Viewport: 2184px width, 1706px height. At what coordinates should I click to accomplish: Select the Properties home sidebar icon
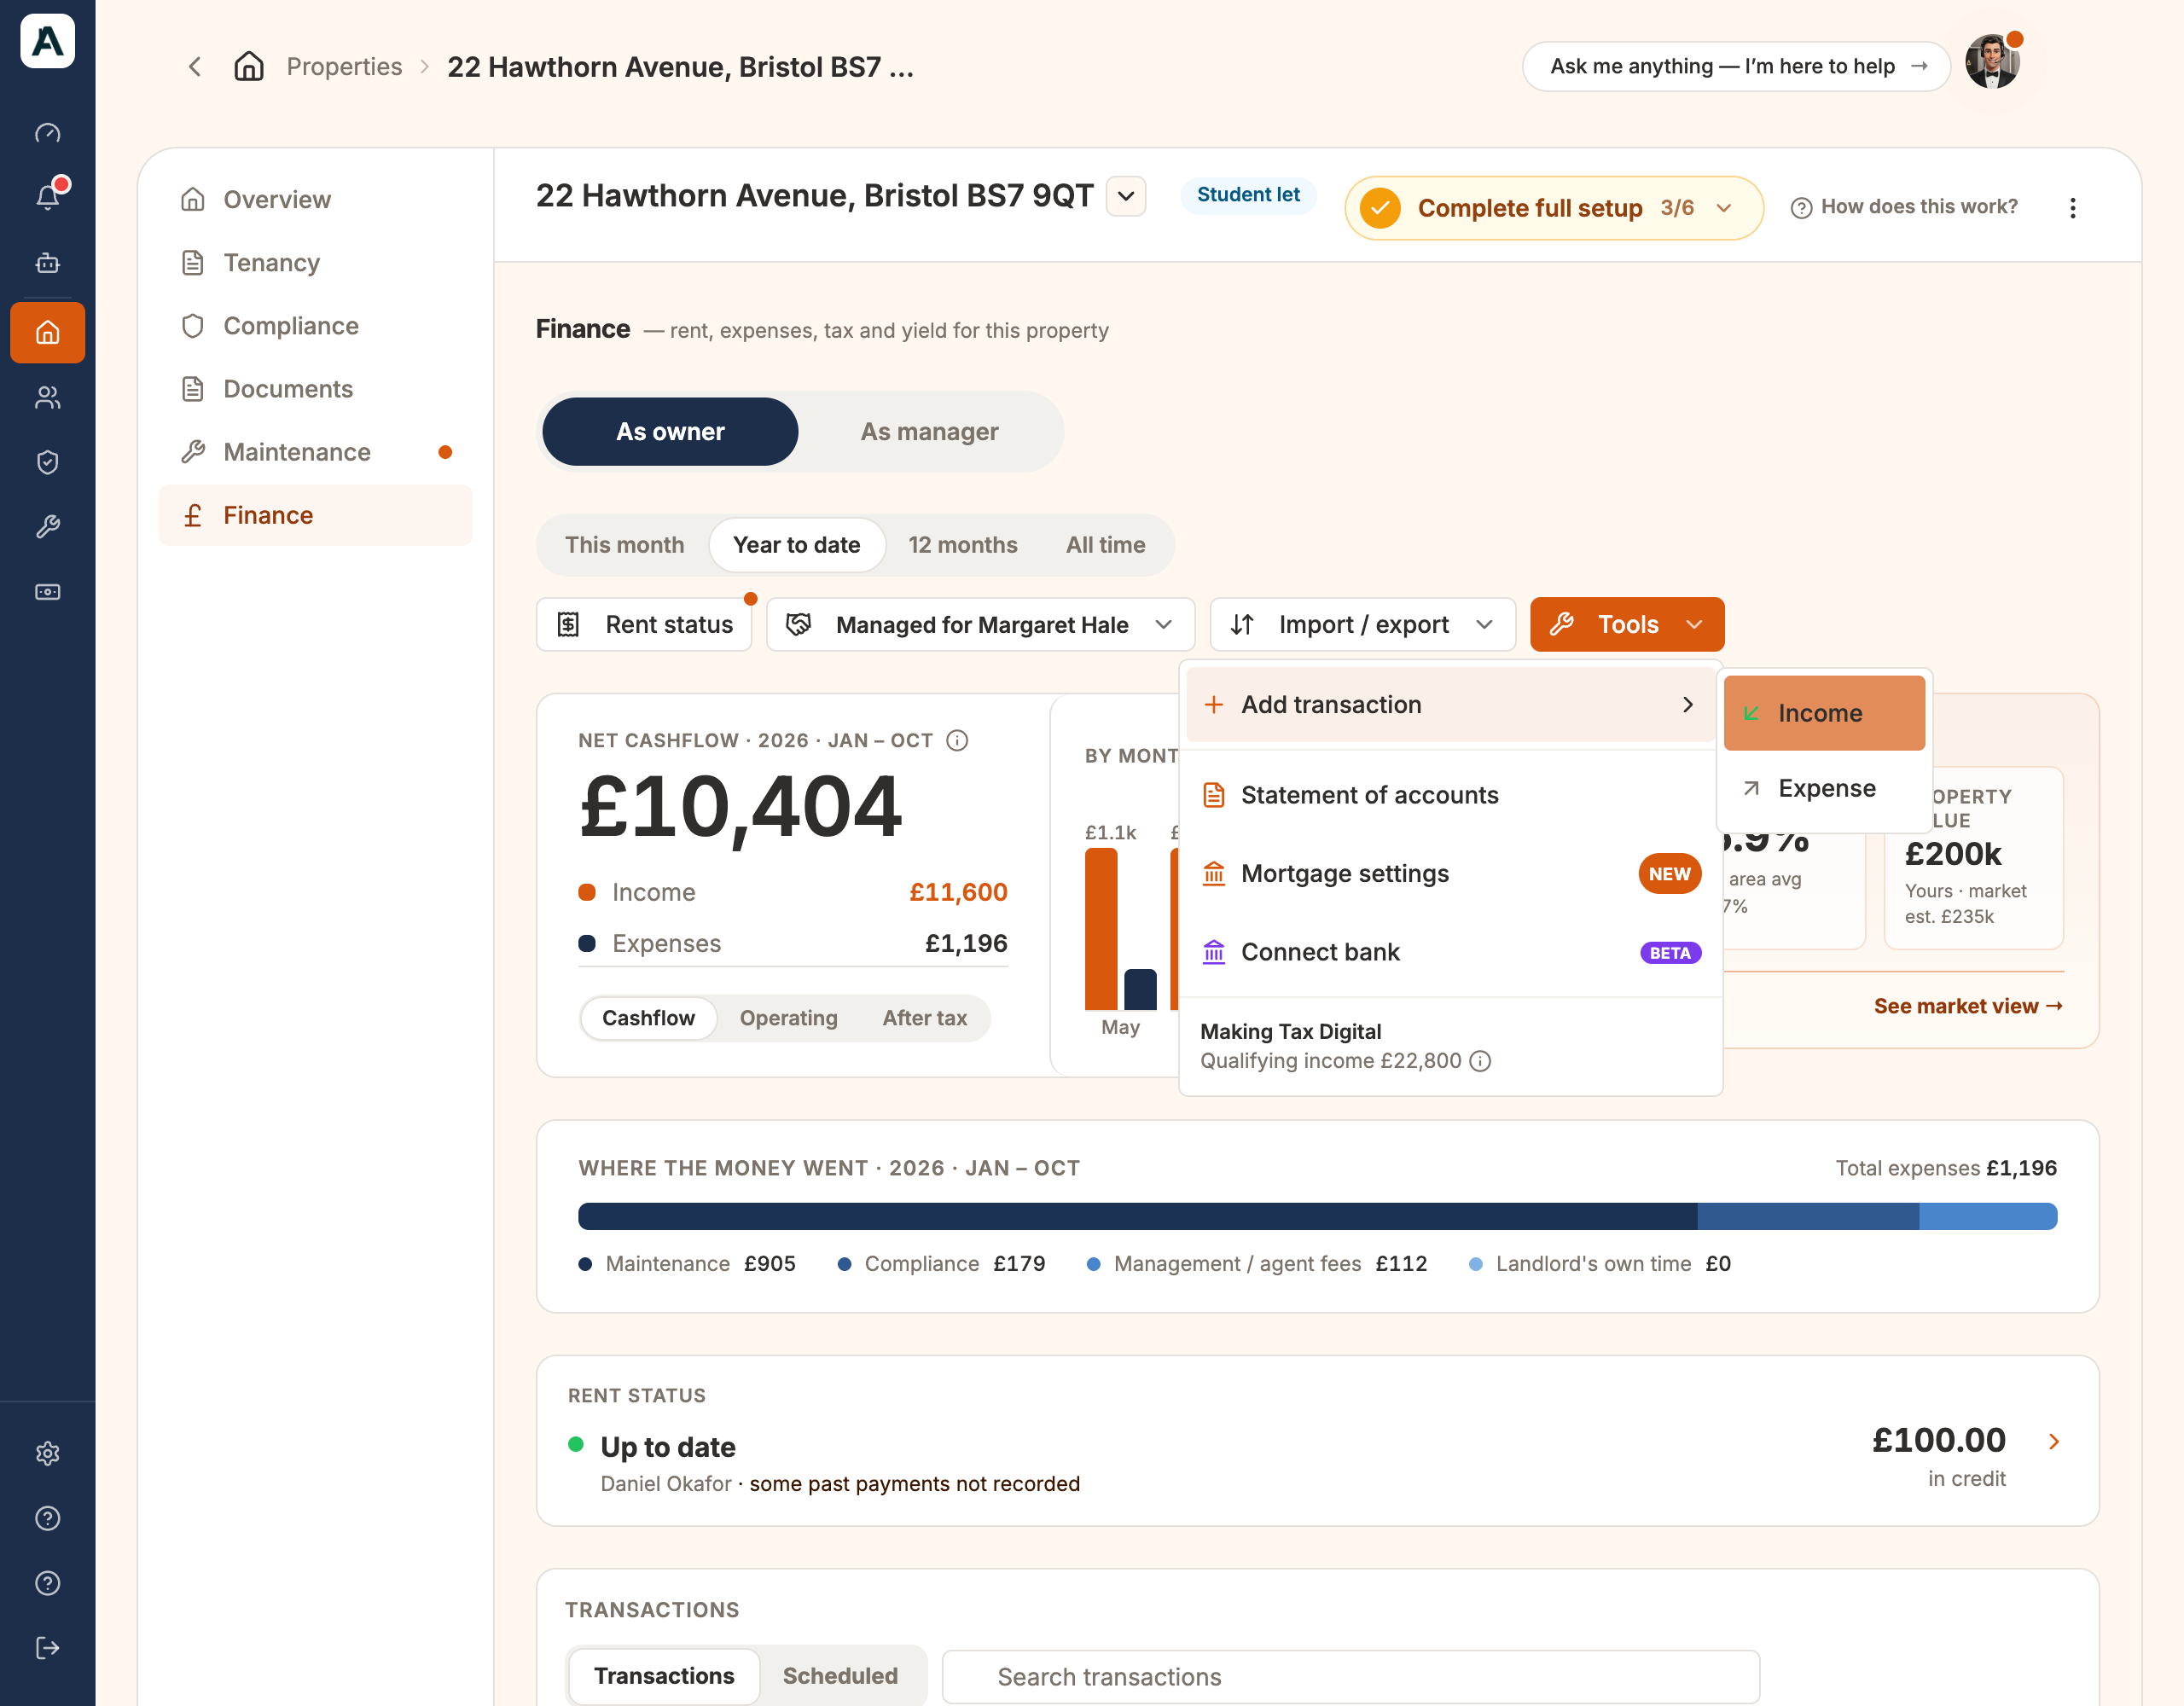tap(47, 332)
